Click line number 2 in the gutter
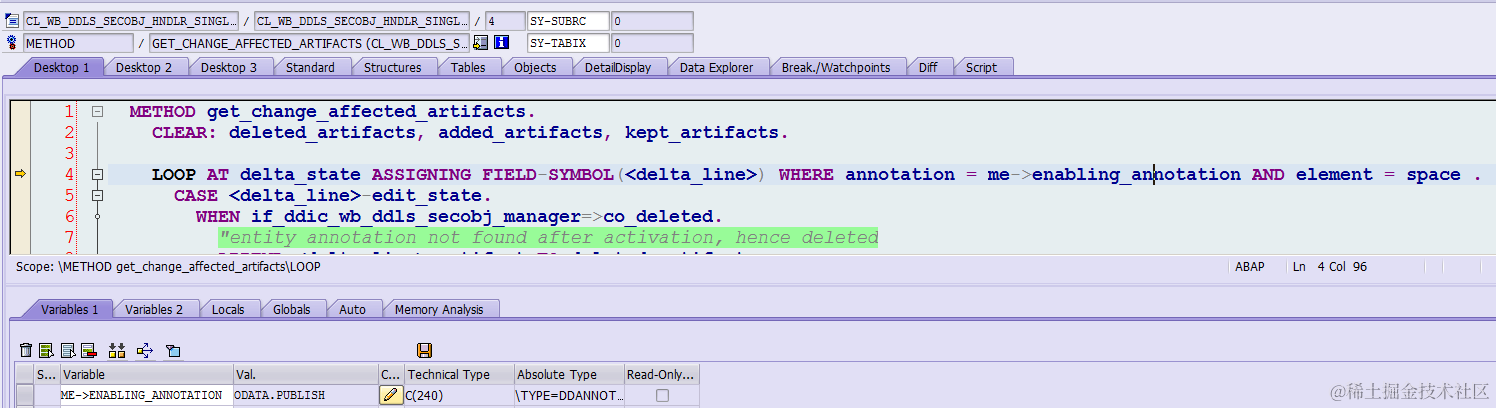1496x408 pixels. (x=69, y=133)
